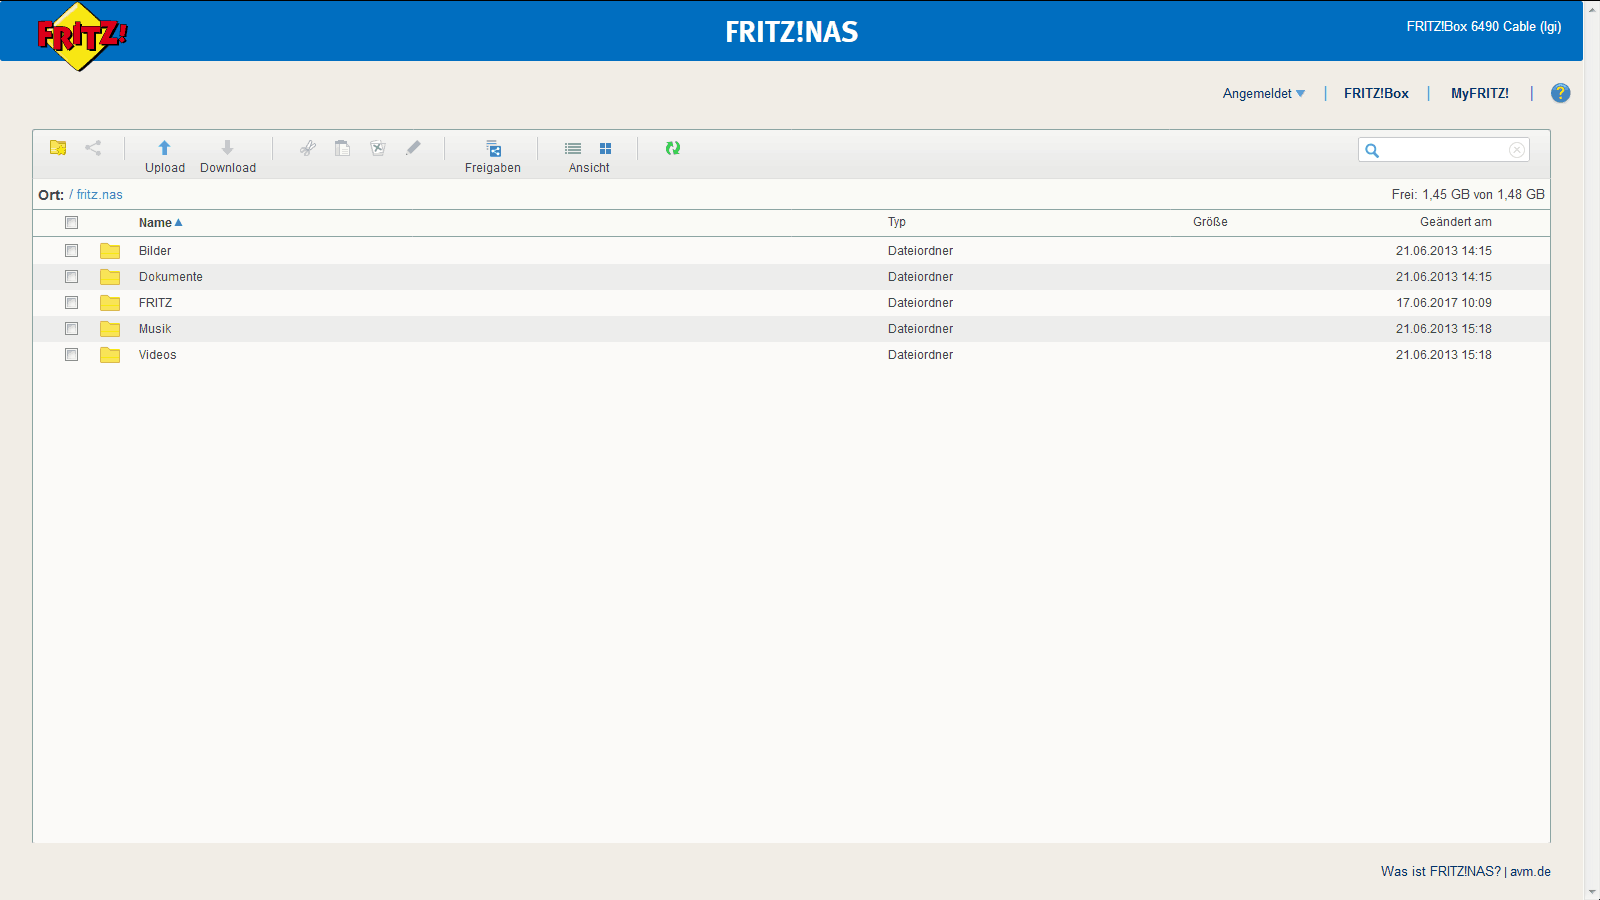The image size is (1600, 900).
Task: Click 'FRITZ!Box 6490 Cable (lgi)' text
Action: tap(1484, 27)
